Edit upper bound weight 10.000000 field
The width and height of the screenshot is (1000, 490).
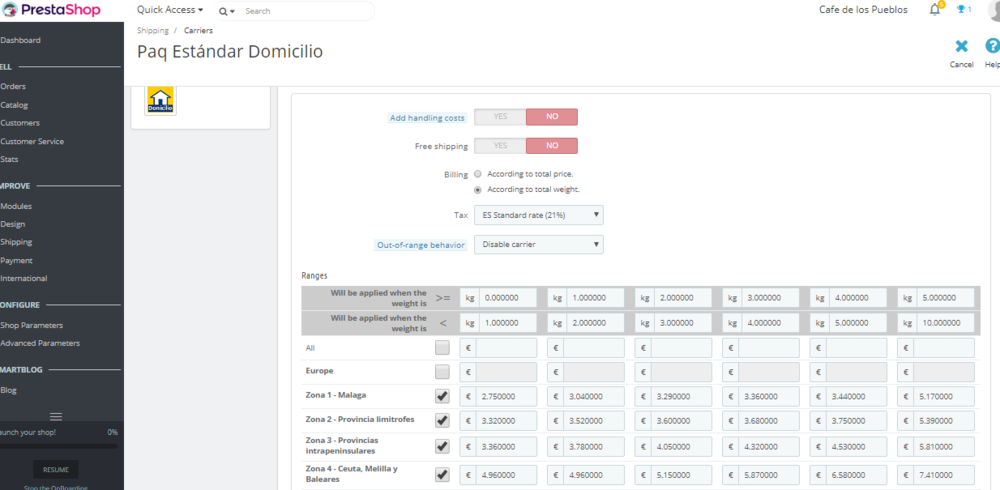click(x=945, y=322)
